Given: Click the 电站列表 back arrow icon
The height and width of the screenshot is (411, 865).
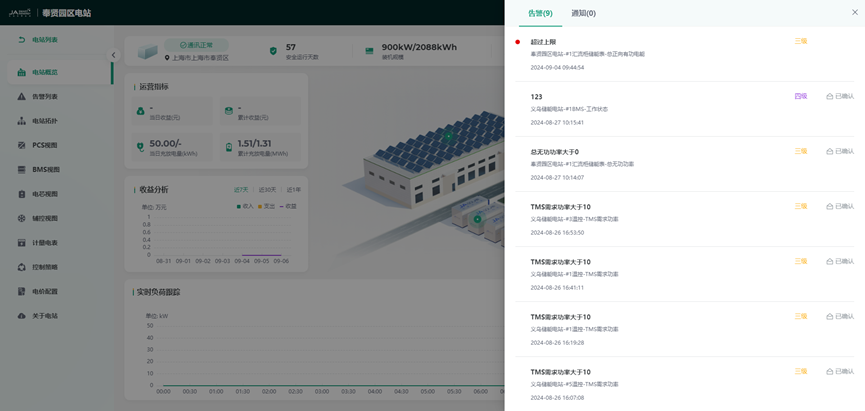Looking at the screenshot, I should tap(22, 40).
